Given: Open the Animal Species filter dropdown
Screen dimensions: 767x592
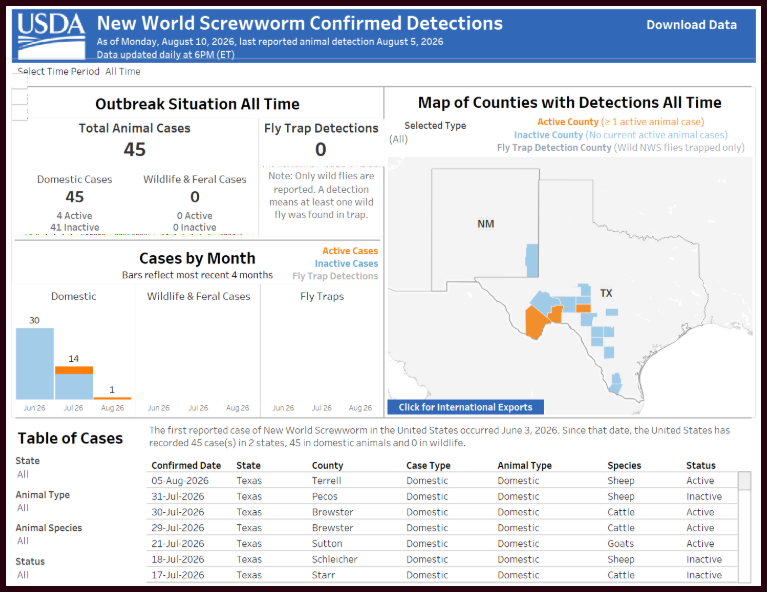Looking at the screenshot, I should click(23, 541).
